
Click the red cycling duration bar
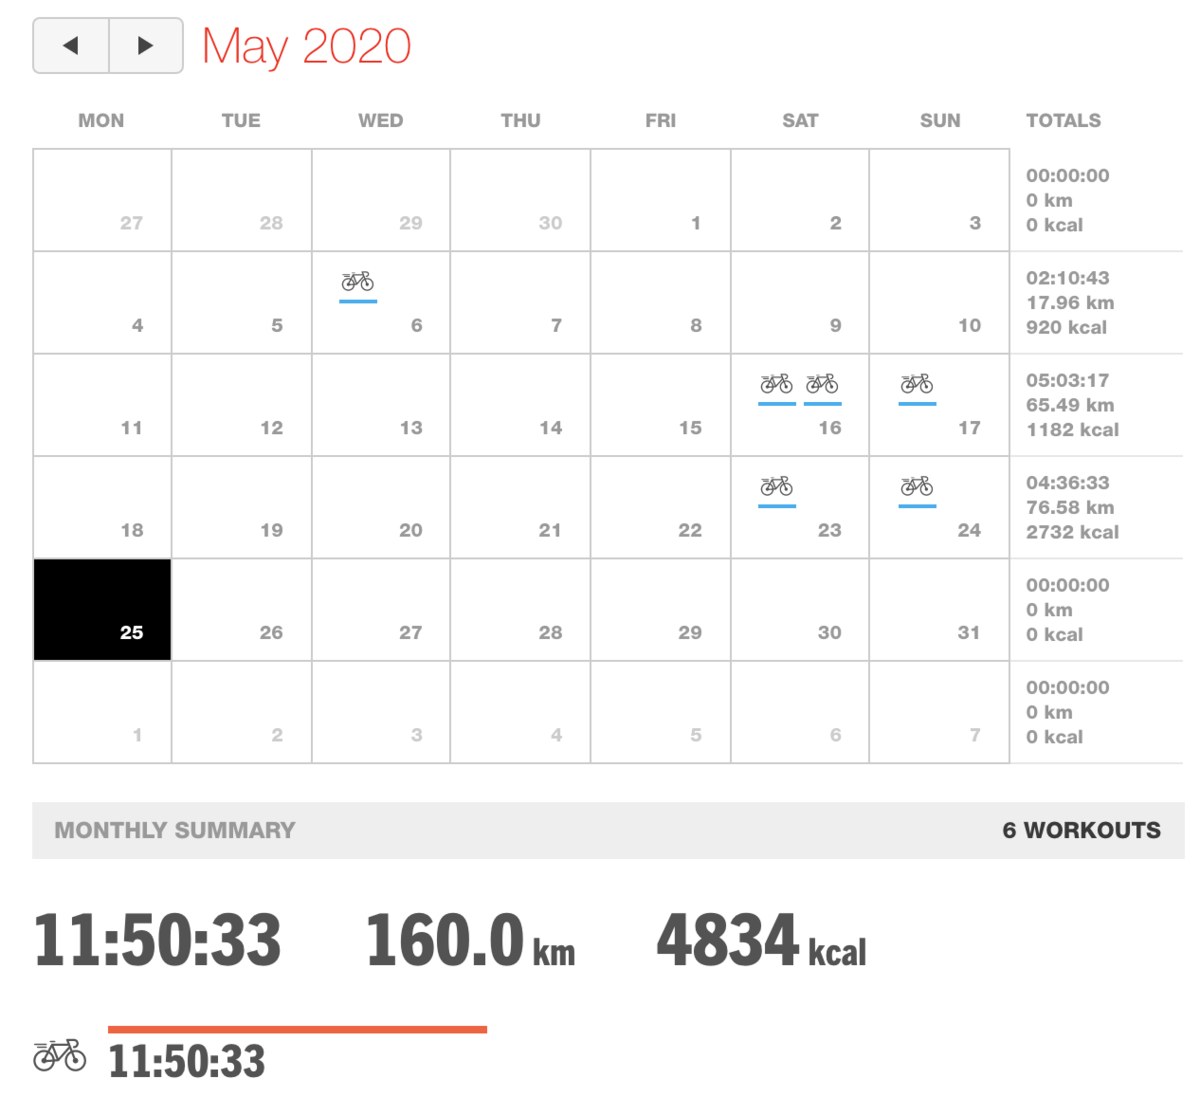pyautogui.click(x=297, y=1029)
